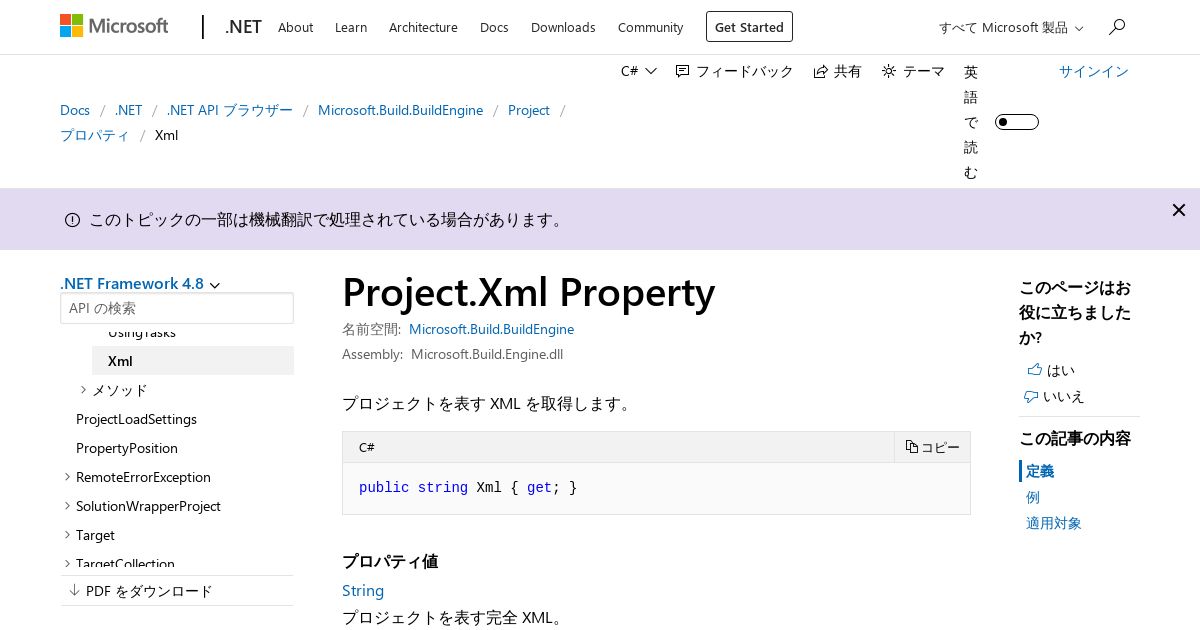Go to Microsoft.Build.BuildEngine breadcrumb
The height and width of the screenshot is (630, 1200).
[400, 110]
